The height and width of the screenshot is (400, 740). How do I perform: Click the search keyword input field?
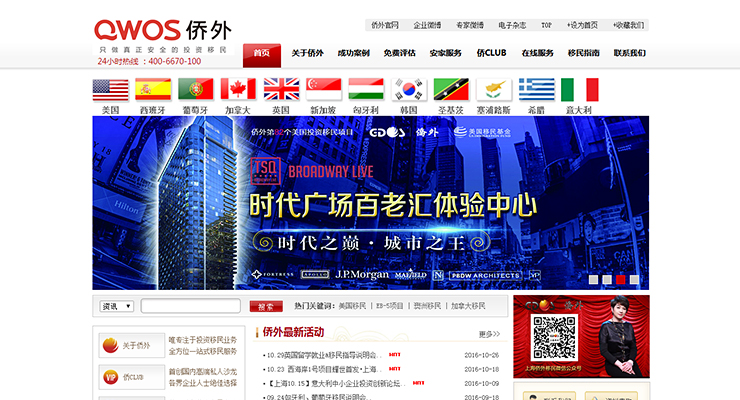(191, 306)
